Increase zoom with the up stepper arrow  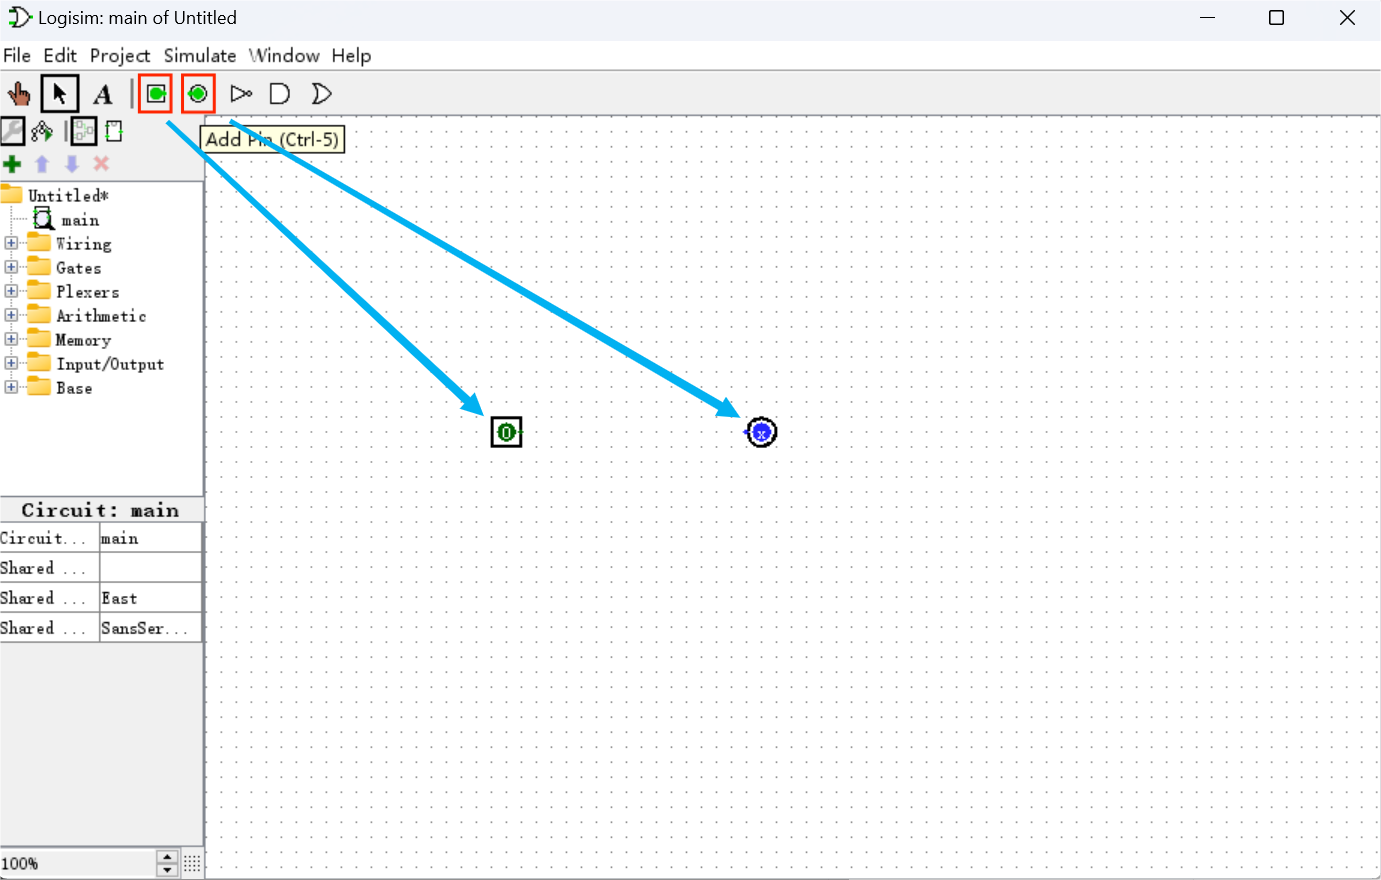pos(167,857)
